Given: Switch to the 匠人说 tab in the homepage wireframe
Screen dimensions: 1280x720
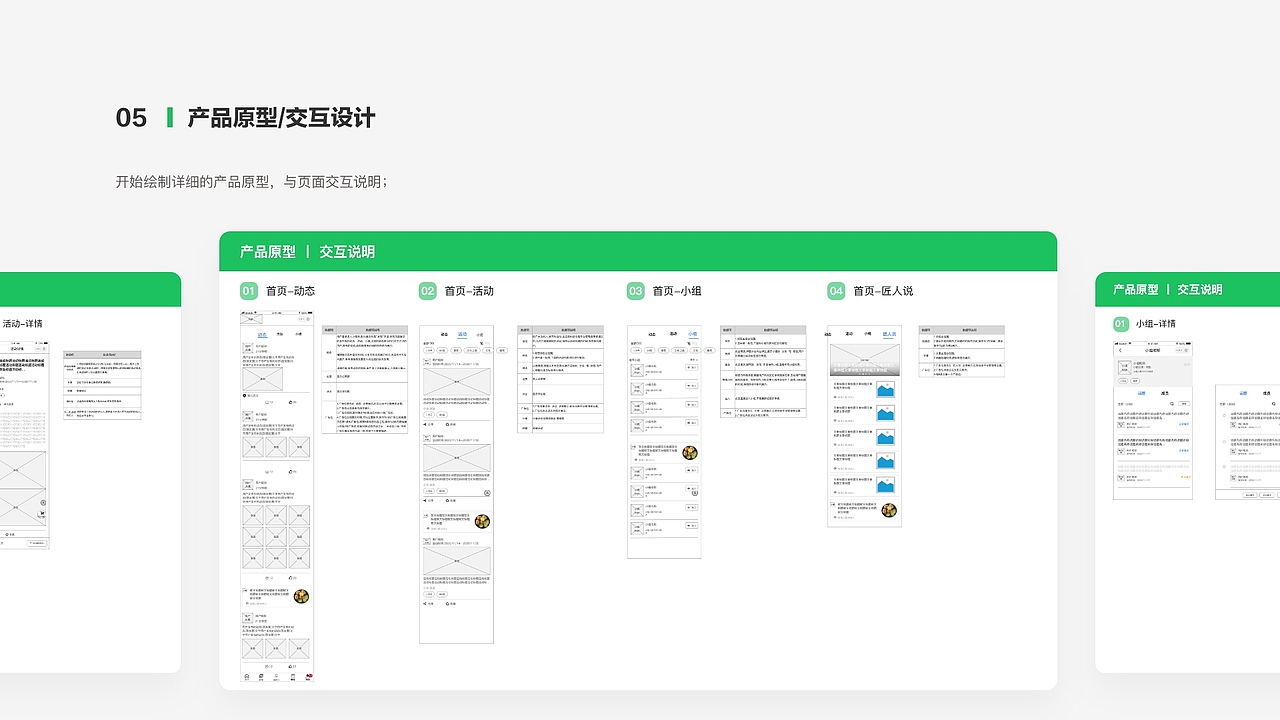Looking at the screenshot, I should [x=888, y=333].
